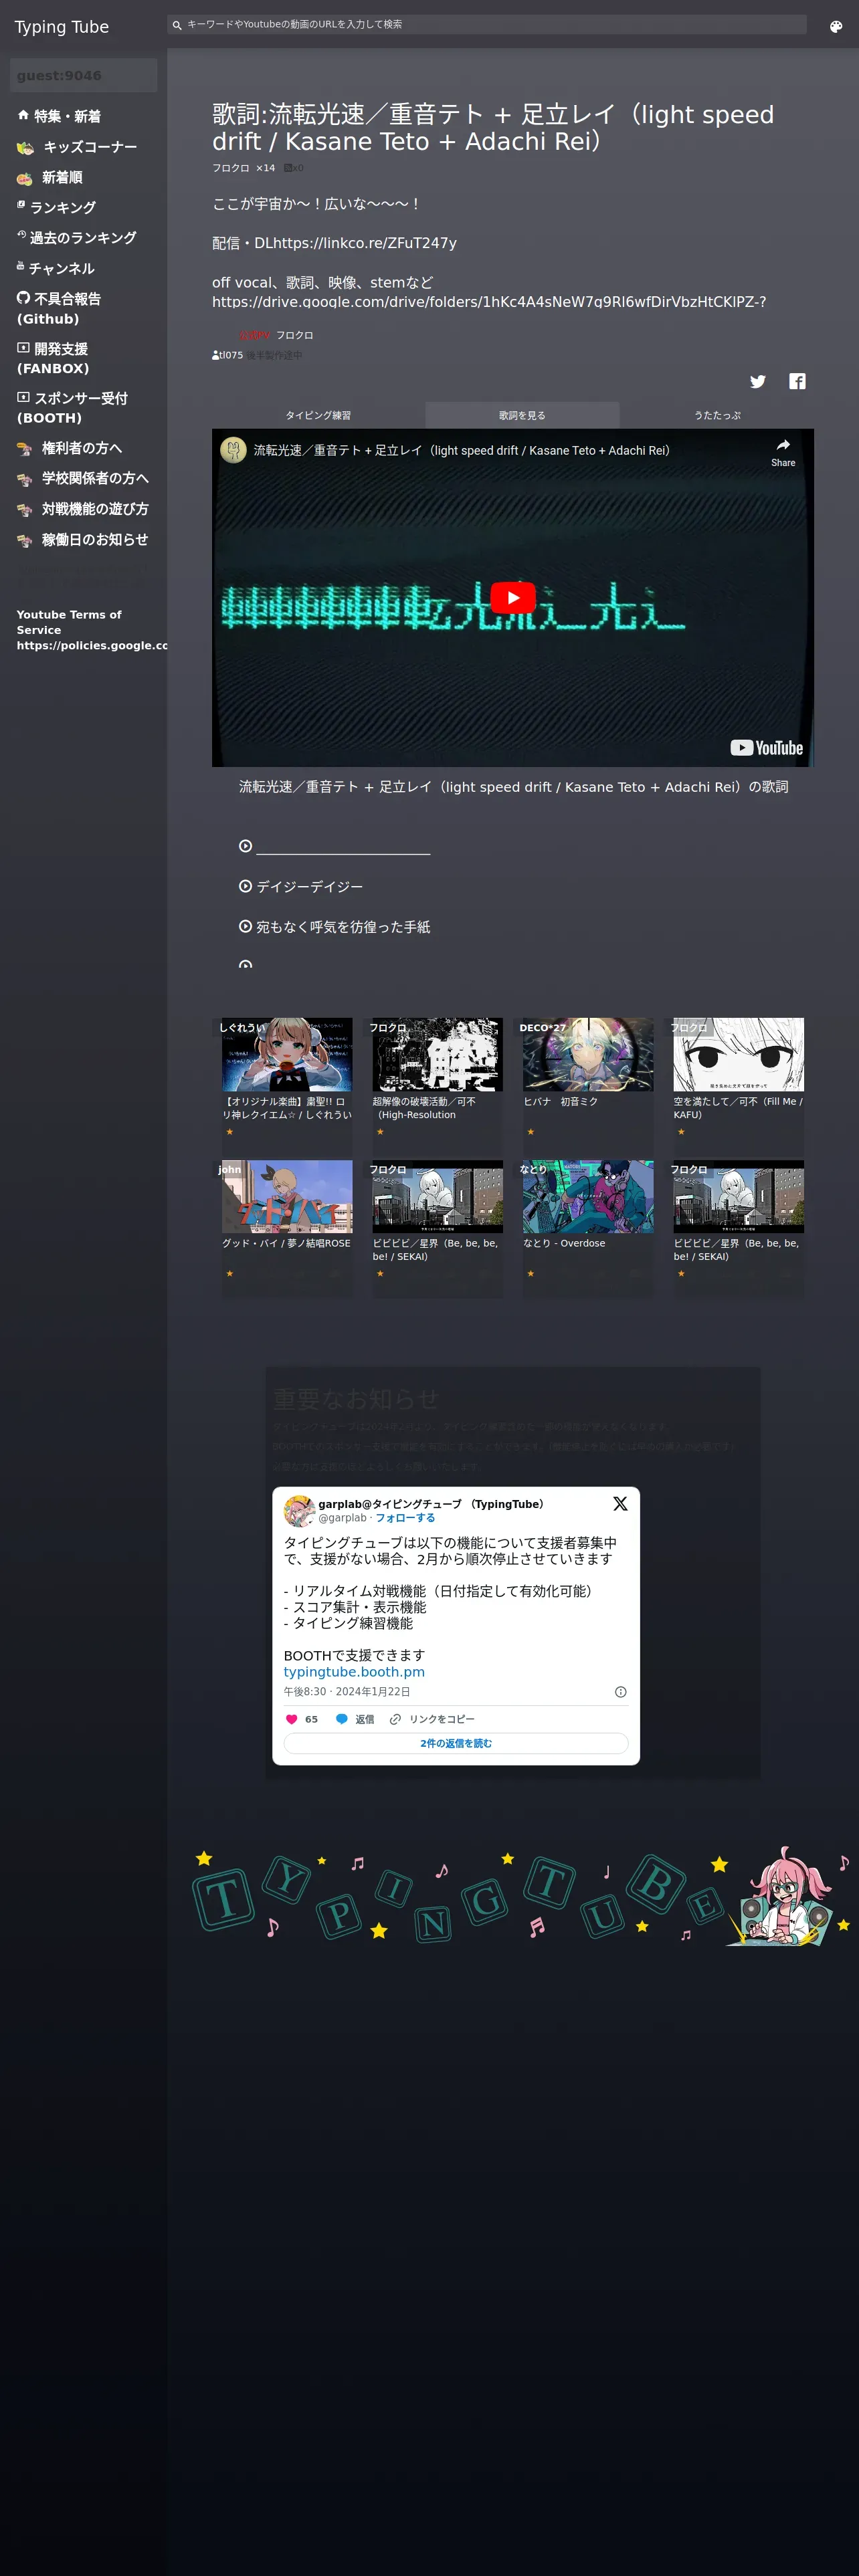This screenshot has width=859, height=2576.
Task: Open the color theme palette icon
Action: coord(836,27)
